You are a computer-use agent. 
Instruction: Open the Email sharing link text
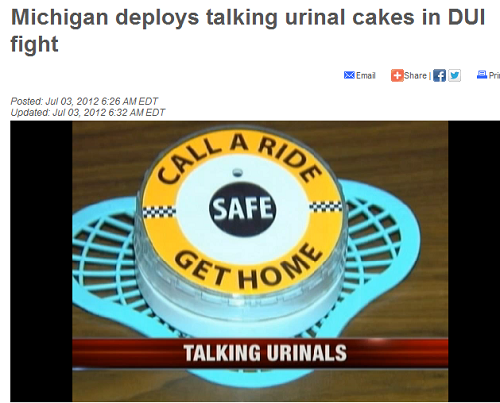366,76
